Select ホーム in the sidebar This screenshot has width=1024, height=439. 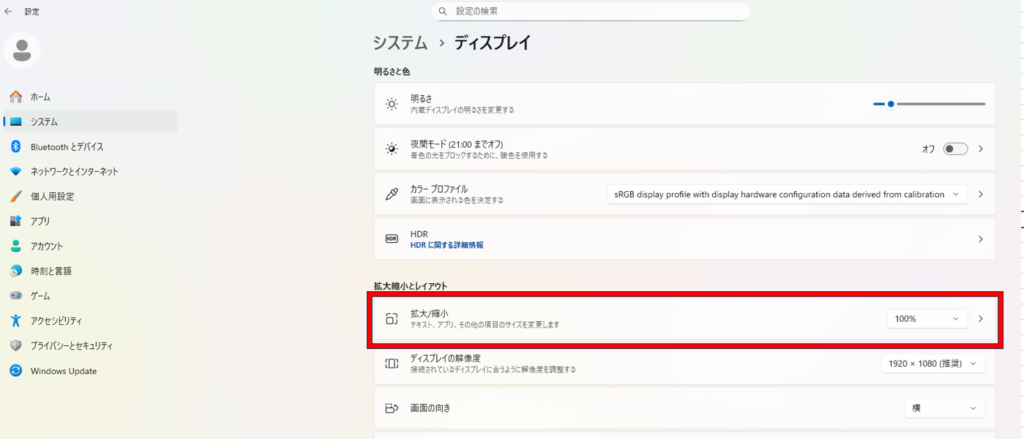coord(40,97)
